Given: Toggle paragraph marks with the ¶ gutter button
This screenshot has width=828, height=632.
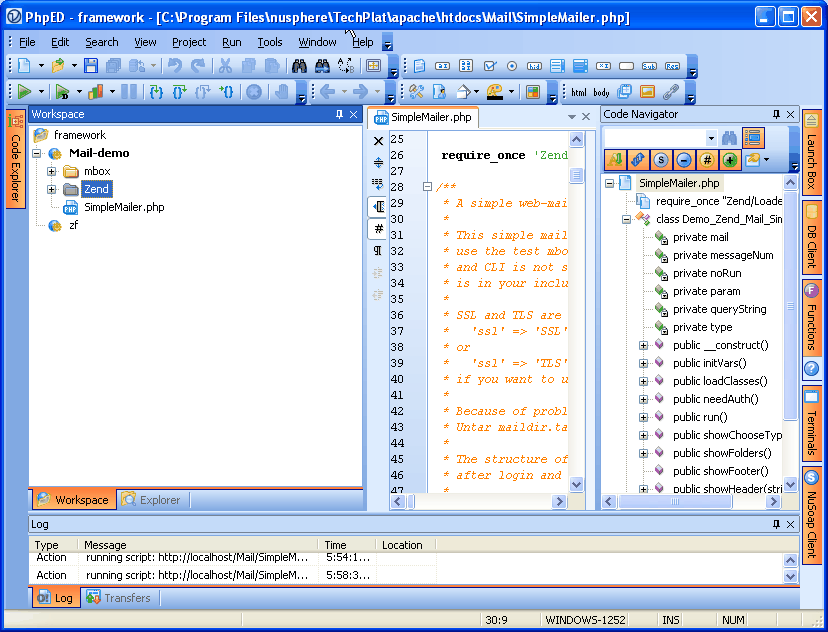Looking at the screenshot, I should [378, 250].
